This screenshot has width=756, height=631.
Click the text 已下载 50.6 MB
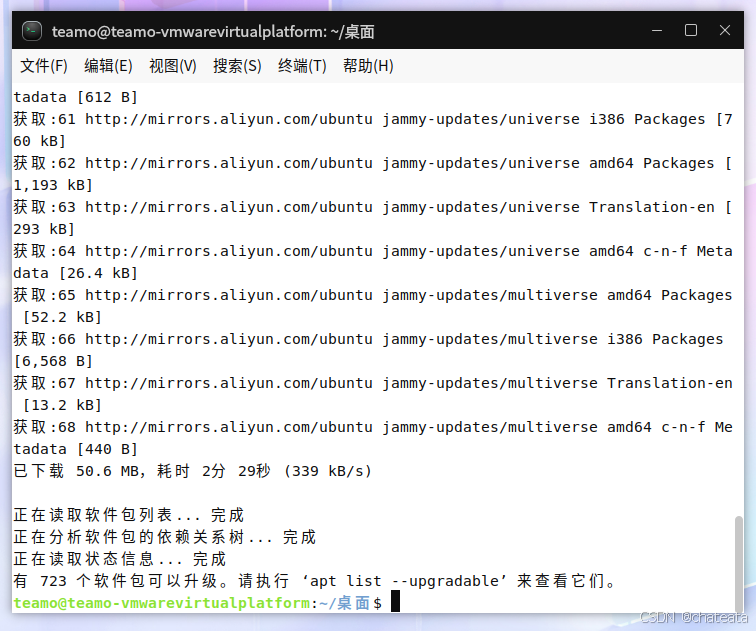[79, 471]
